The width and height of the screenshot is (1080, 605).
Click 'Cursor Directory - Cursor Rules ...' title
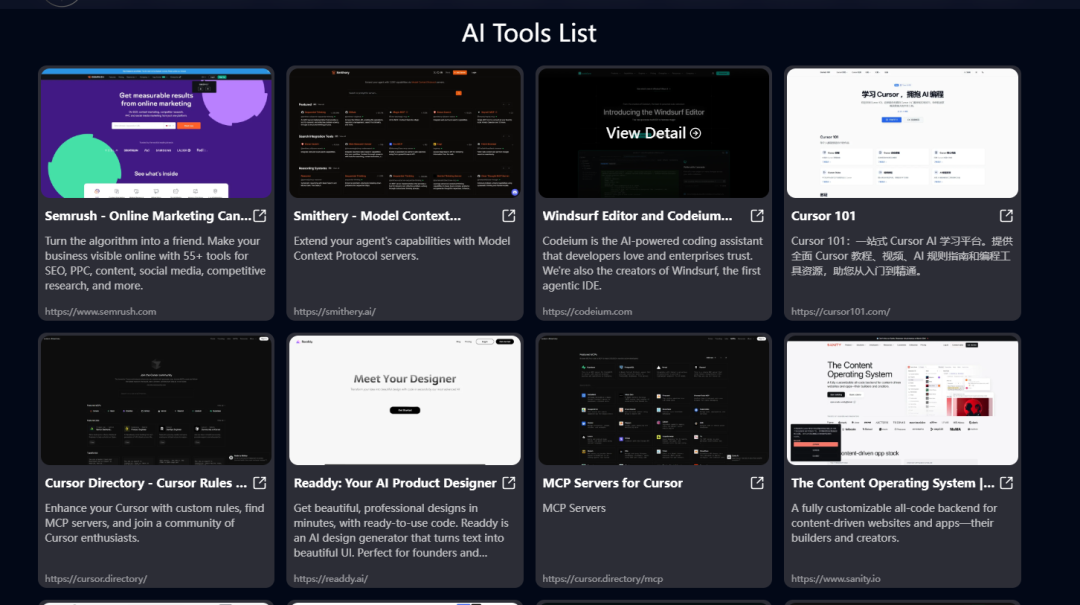(x=145, y=483)
